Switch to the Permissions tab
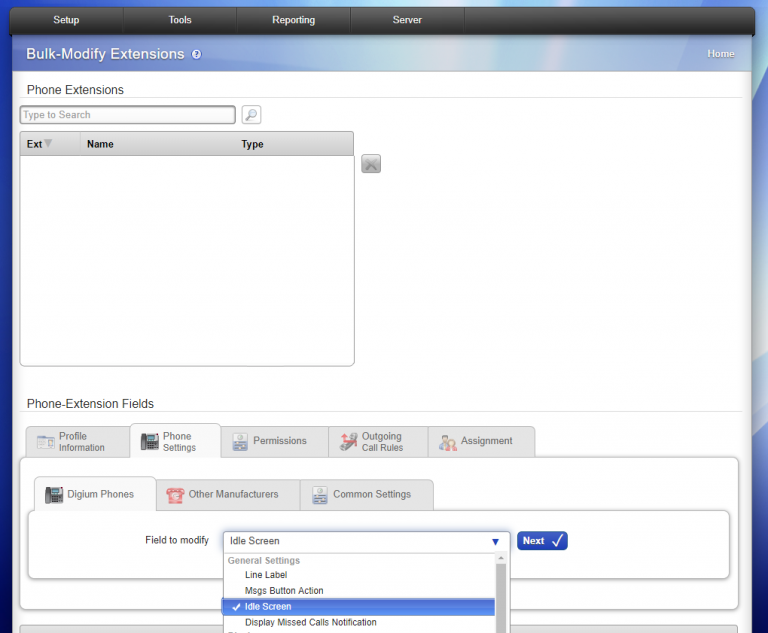The height and width of the screenshot is (633, 768). [x=275, y=441]
